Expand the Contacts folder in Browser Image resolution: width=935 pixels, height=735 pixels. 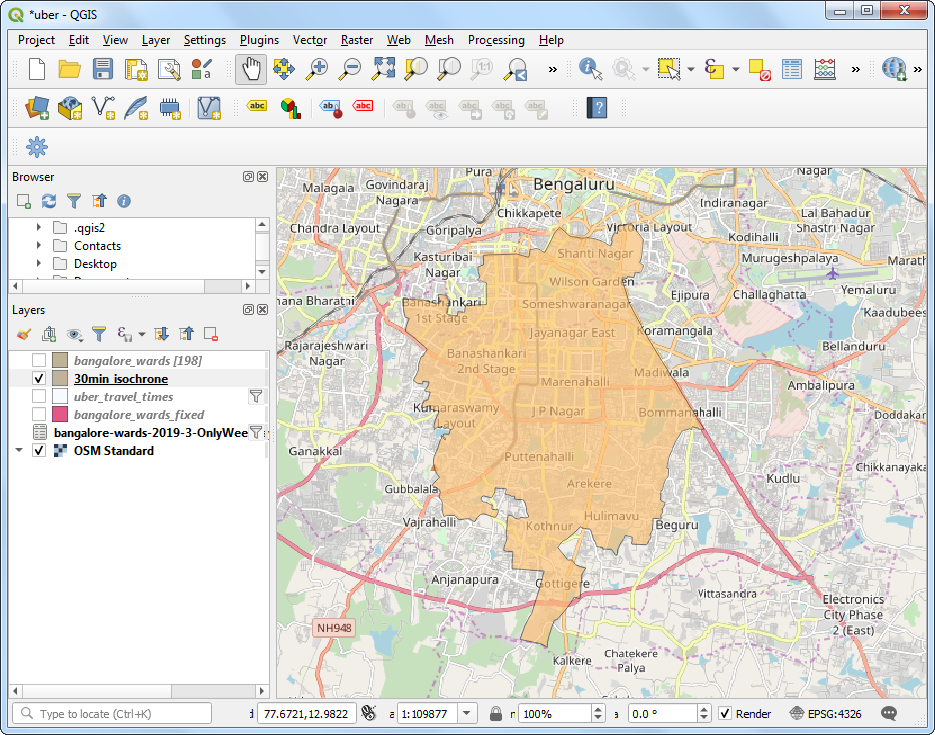click(39, 246)
